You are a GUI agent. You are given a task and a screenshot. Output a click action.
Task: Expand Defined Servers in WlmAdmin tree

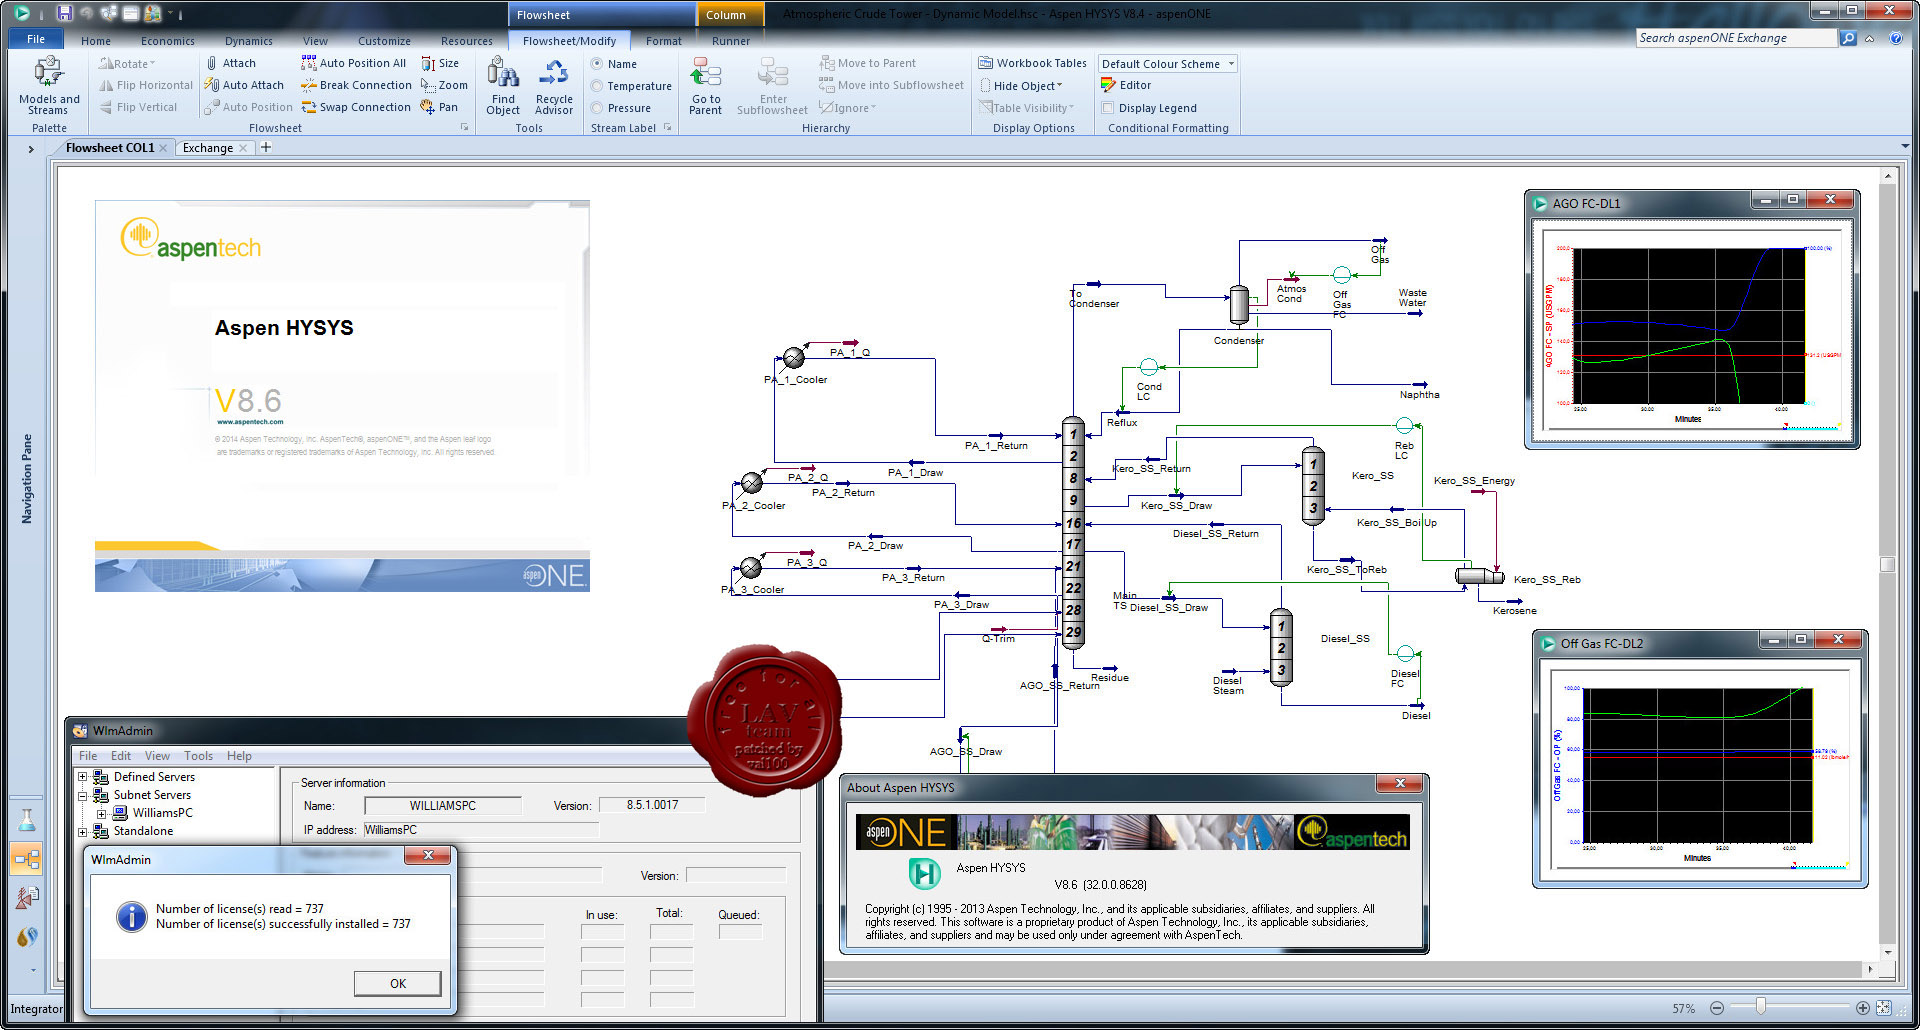(x=83, y=777)
